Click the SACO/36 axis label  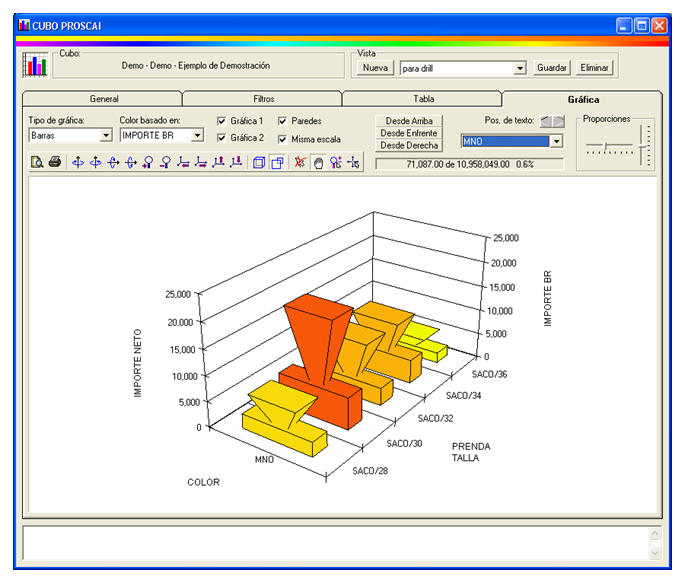tap(489, 374)
